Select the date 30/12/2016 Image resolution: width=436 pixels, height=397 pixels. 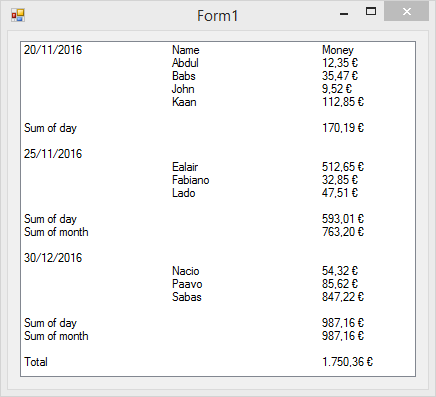pyautogui.click(x=53, y=258)
